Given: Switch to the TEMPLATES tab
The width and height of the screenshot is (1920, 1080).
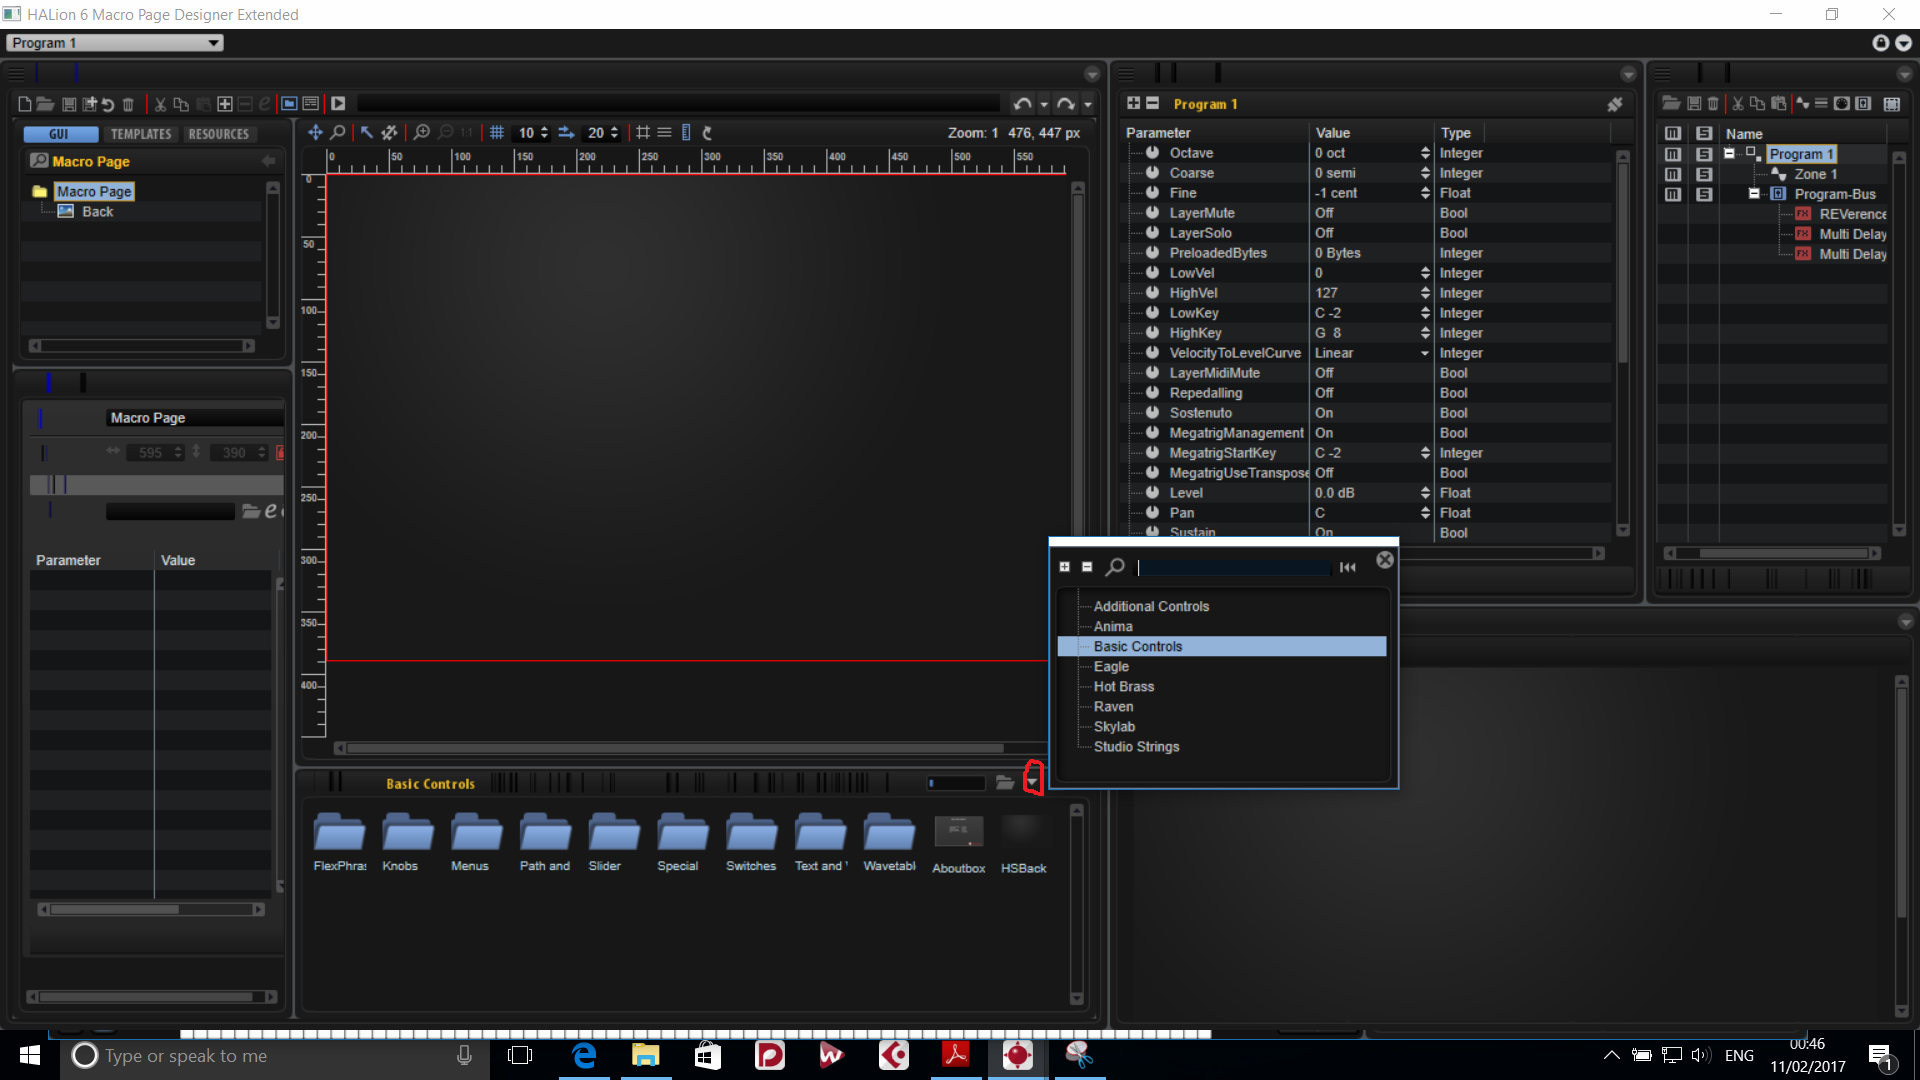Looking at the screenshot, I should coord(141,134).
